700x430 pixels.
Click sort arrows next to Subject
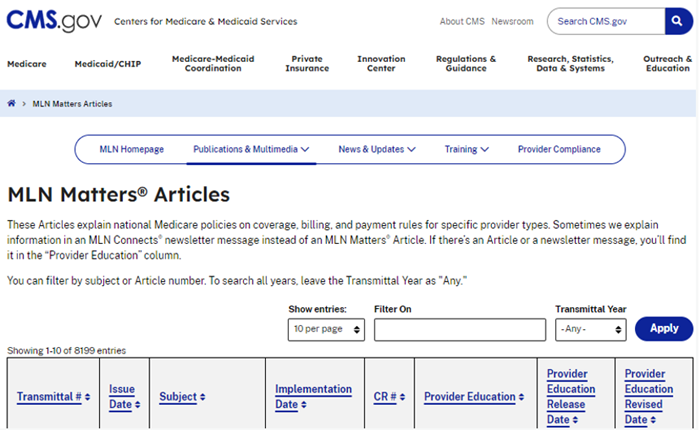[x=203, y=397]
